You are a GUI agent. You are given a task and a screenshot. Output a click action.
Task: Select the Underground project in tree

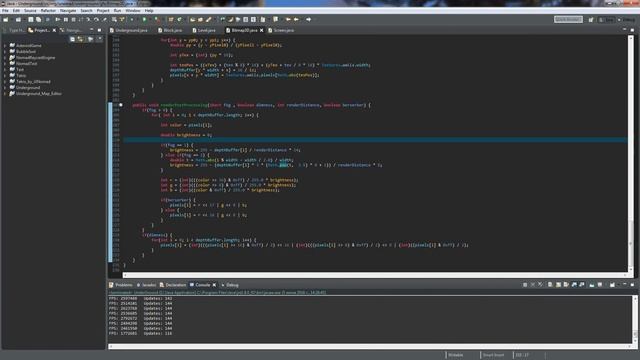tap(28, 87)
